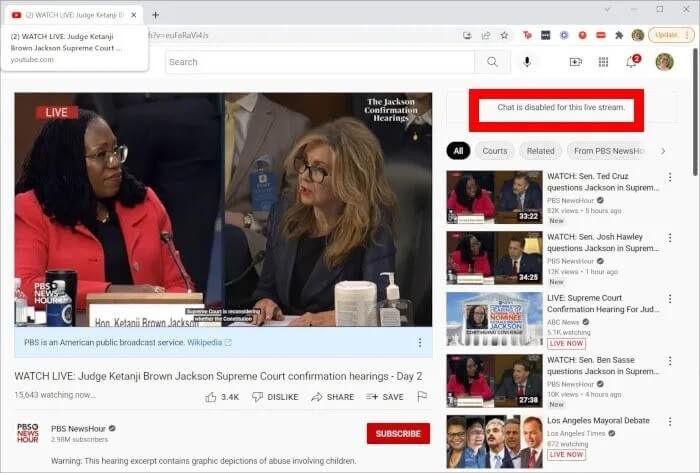This screenshot has width=700, height=473.
Task: Open the YouTube apps grid icon
Action: (603, 62)
